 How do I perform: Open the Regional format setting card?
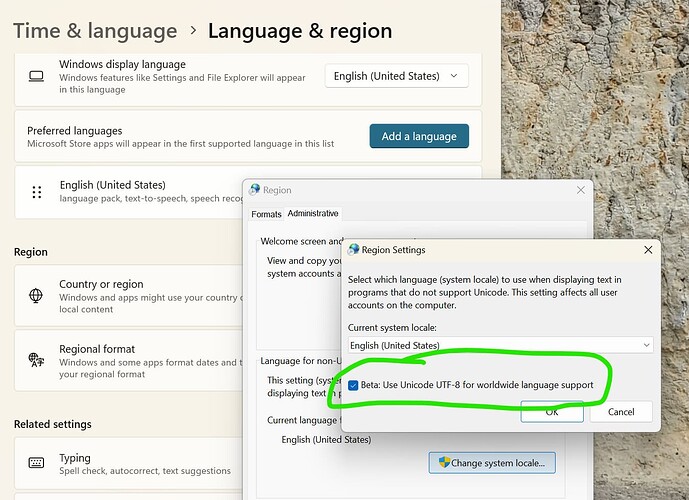pyautogui.click(x=128, y=360)
